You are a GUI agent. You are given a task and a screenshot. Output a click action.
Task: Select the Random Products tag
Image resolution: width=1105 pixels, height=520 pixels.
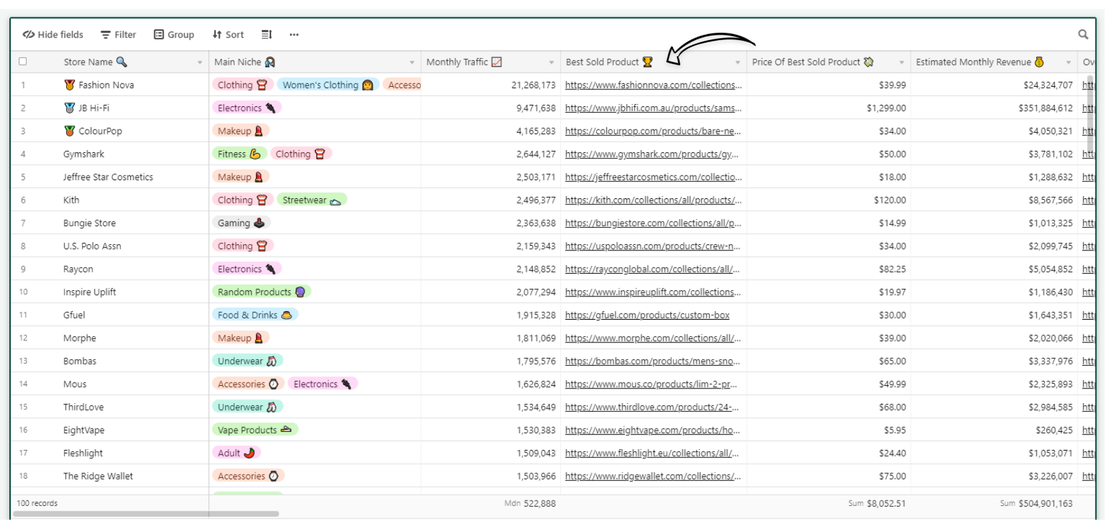pos(261,292)
